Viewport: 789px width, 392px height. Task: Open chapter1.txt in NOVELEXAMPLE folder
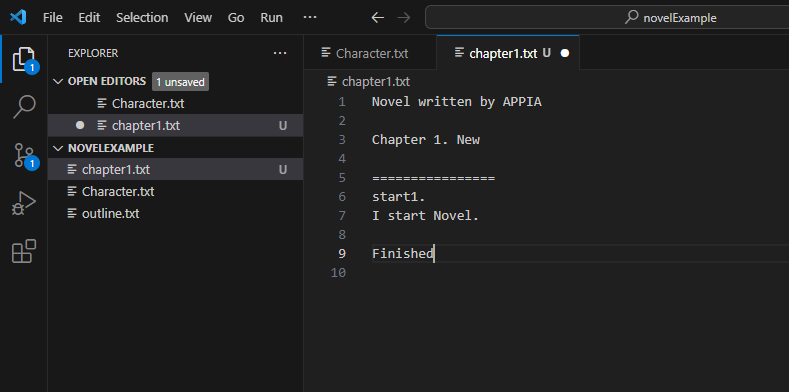[x=175, y=170]
